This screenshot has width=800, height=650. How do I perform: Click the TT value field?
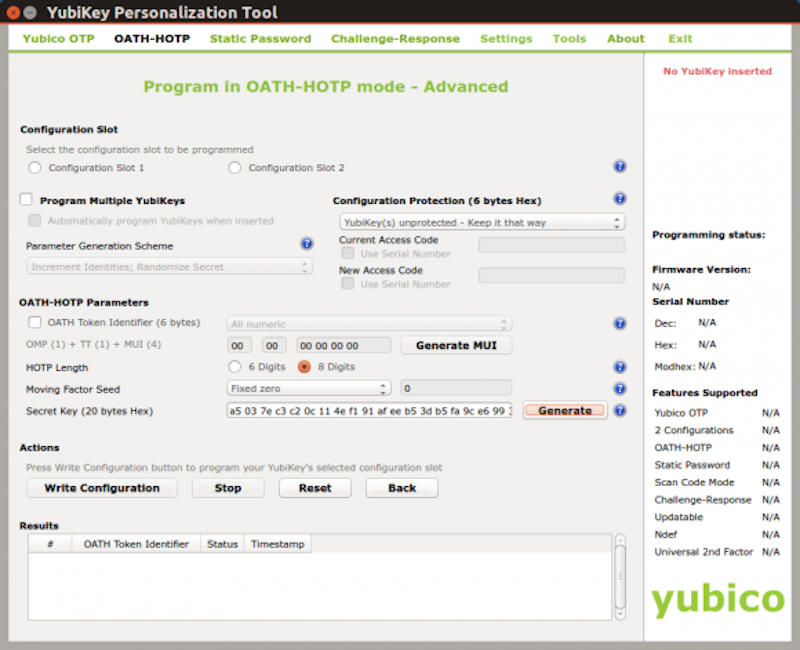(274, 345)
